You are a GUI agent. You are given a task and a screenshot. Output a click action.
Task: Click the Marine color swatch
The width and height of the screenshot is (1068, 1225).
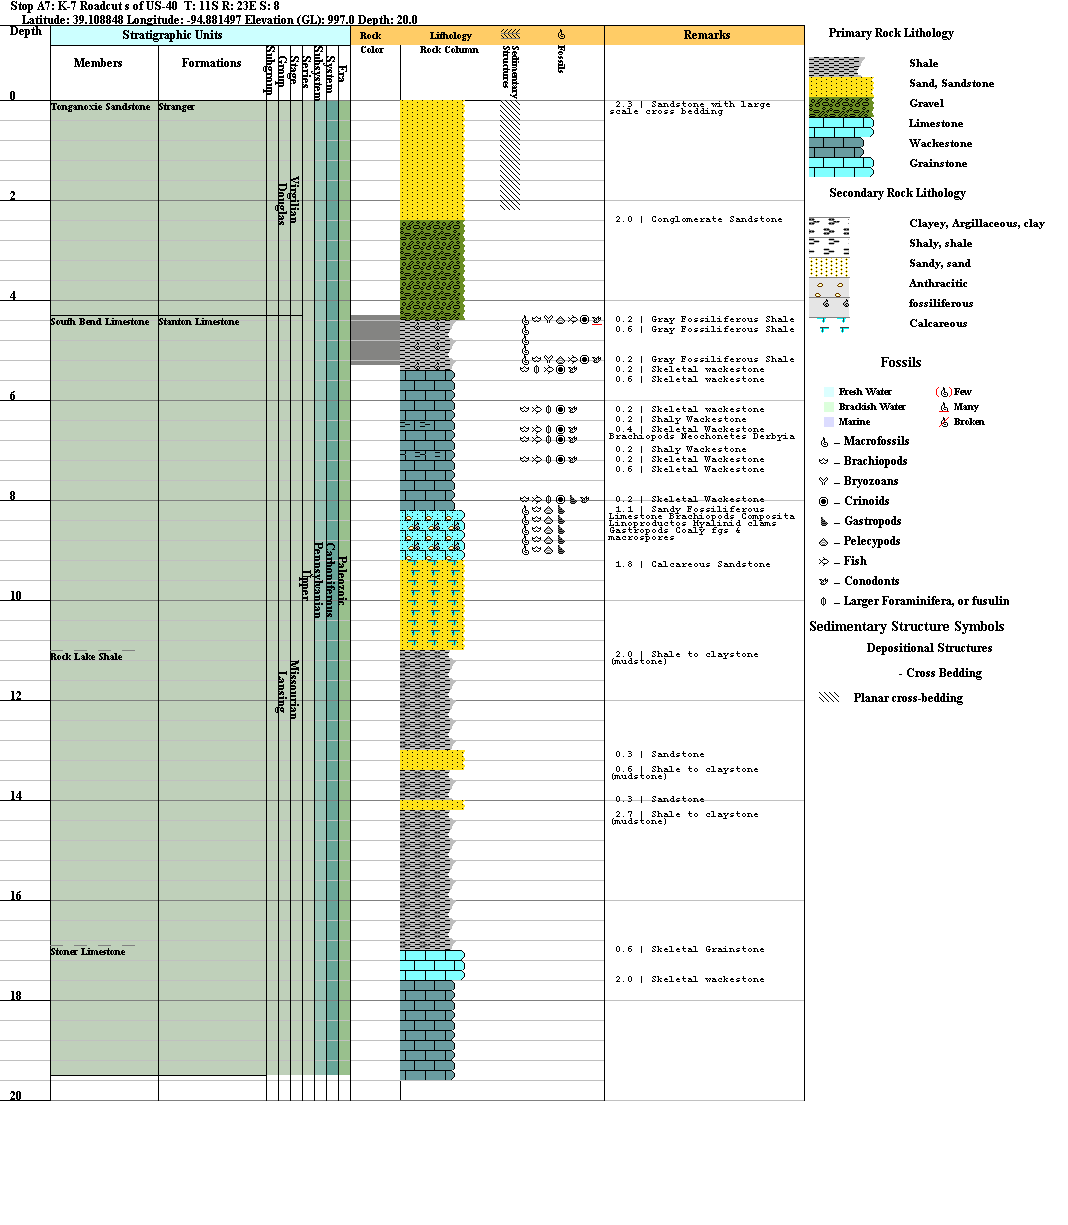[x=829, y=422]
